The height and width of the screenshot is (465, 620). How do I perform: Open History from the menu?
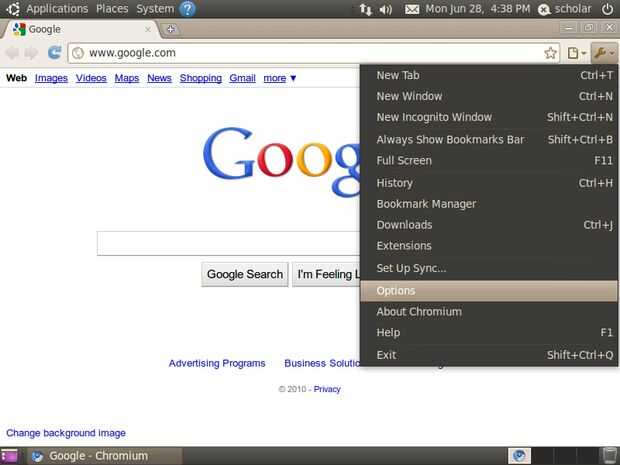[x=489, y=183]
